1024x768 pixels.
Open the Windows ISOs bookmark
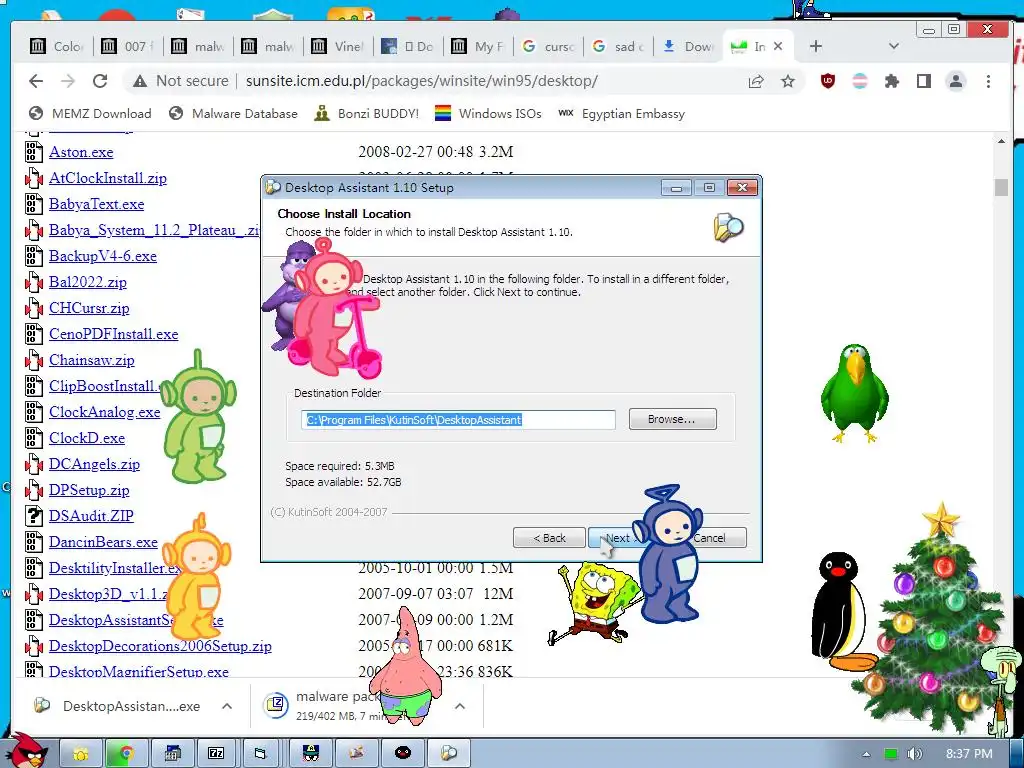click(488, 114)
